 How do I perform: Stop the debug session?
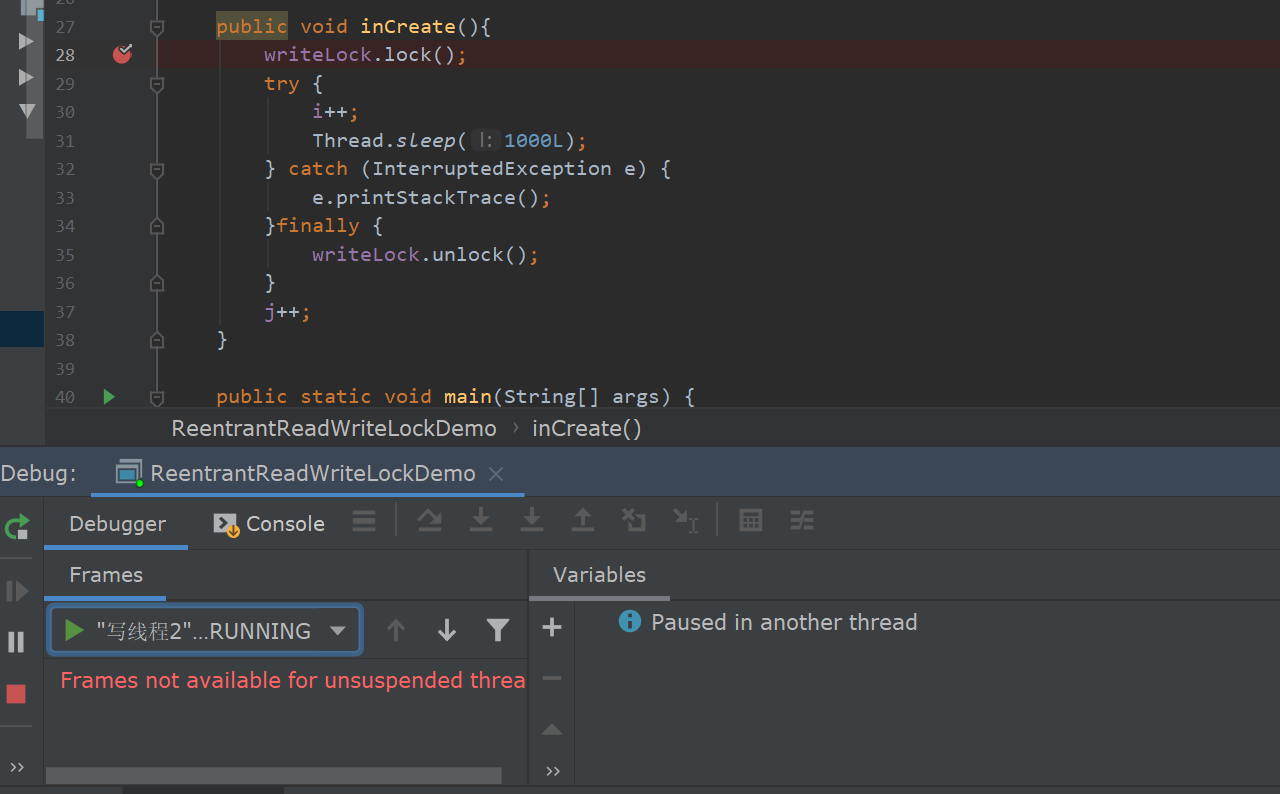[x=16, y=694]
